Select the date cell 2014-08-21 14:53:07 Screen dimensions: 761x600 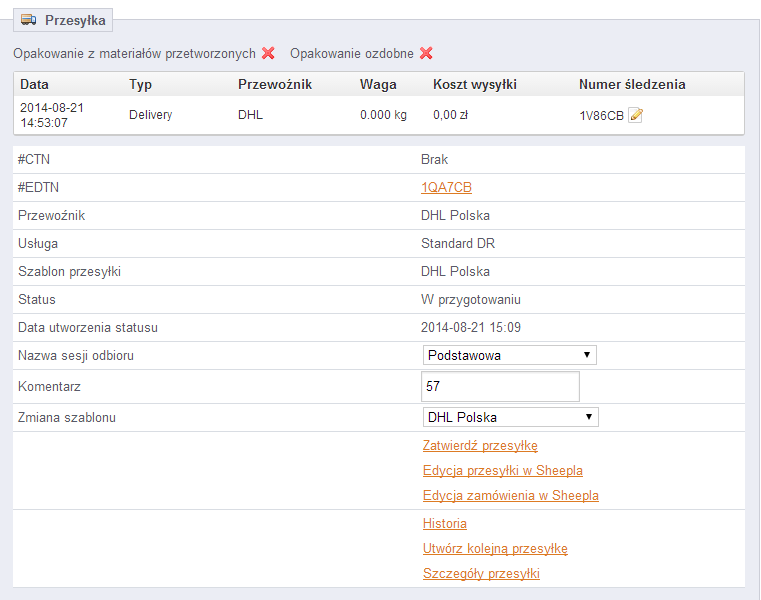coord(52,115)
